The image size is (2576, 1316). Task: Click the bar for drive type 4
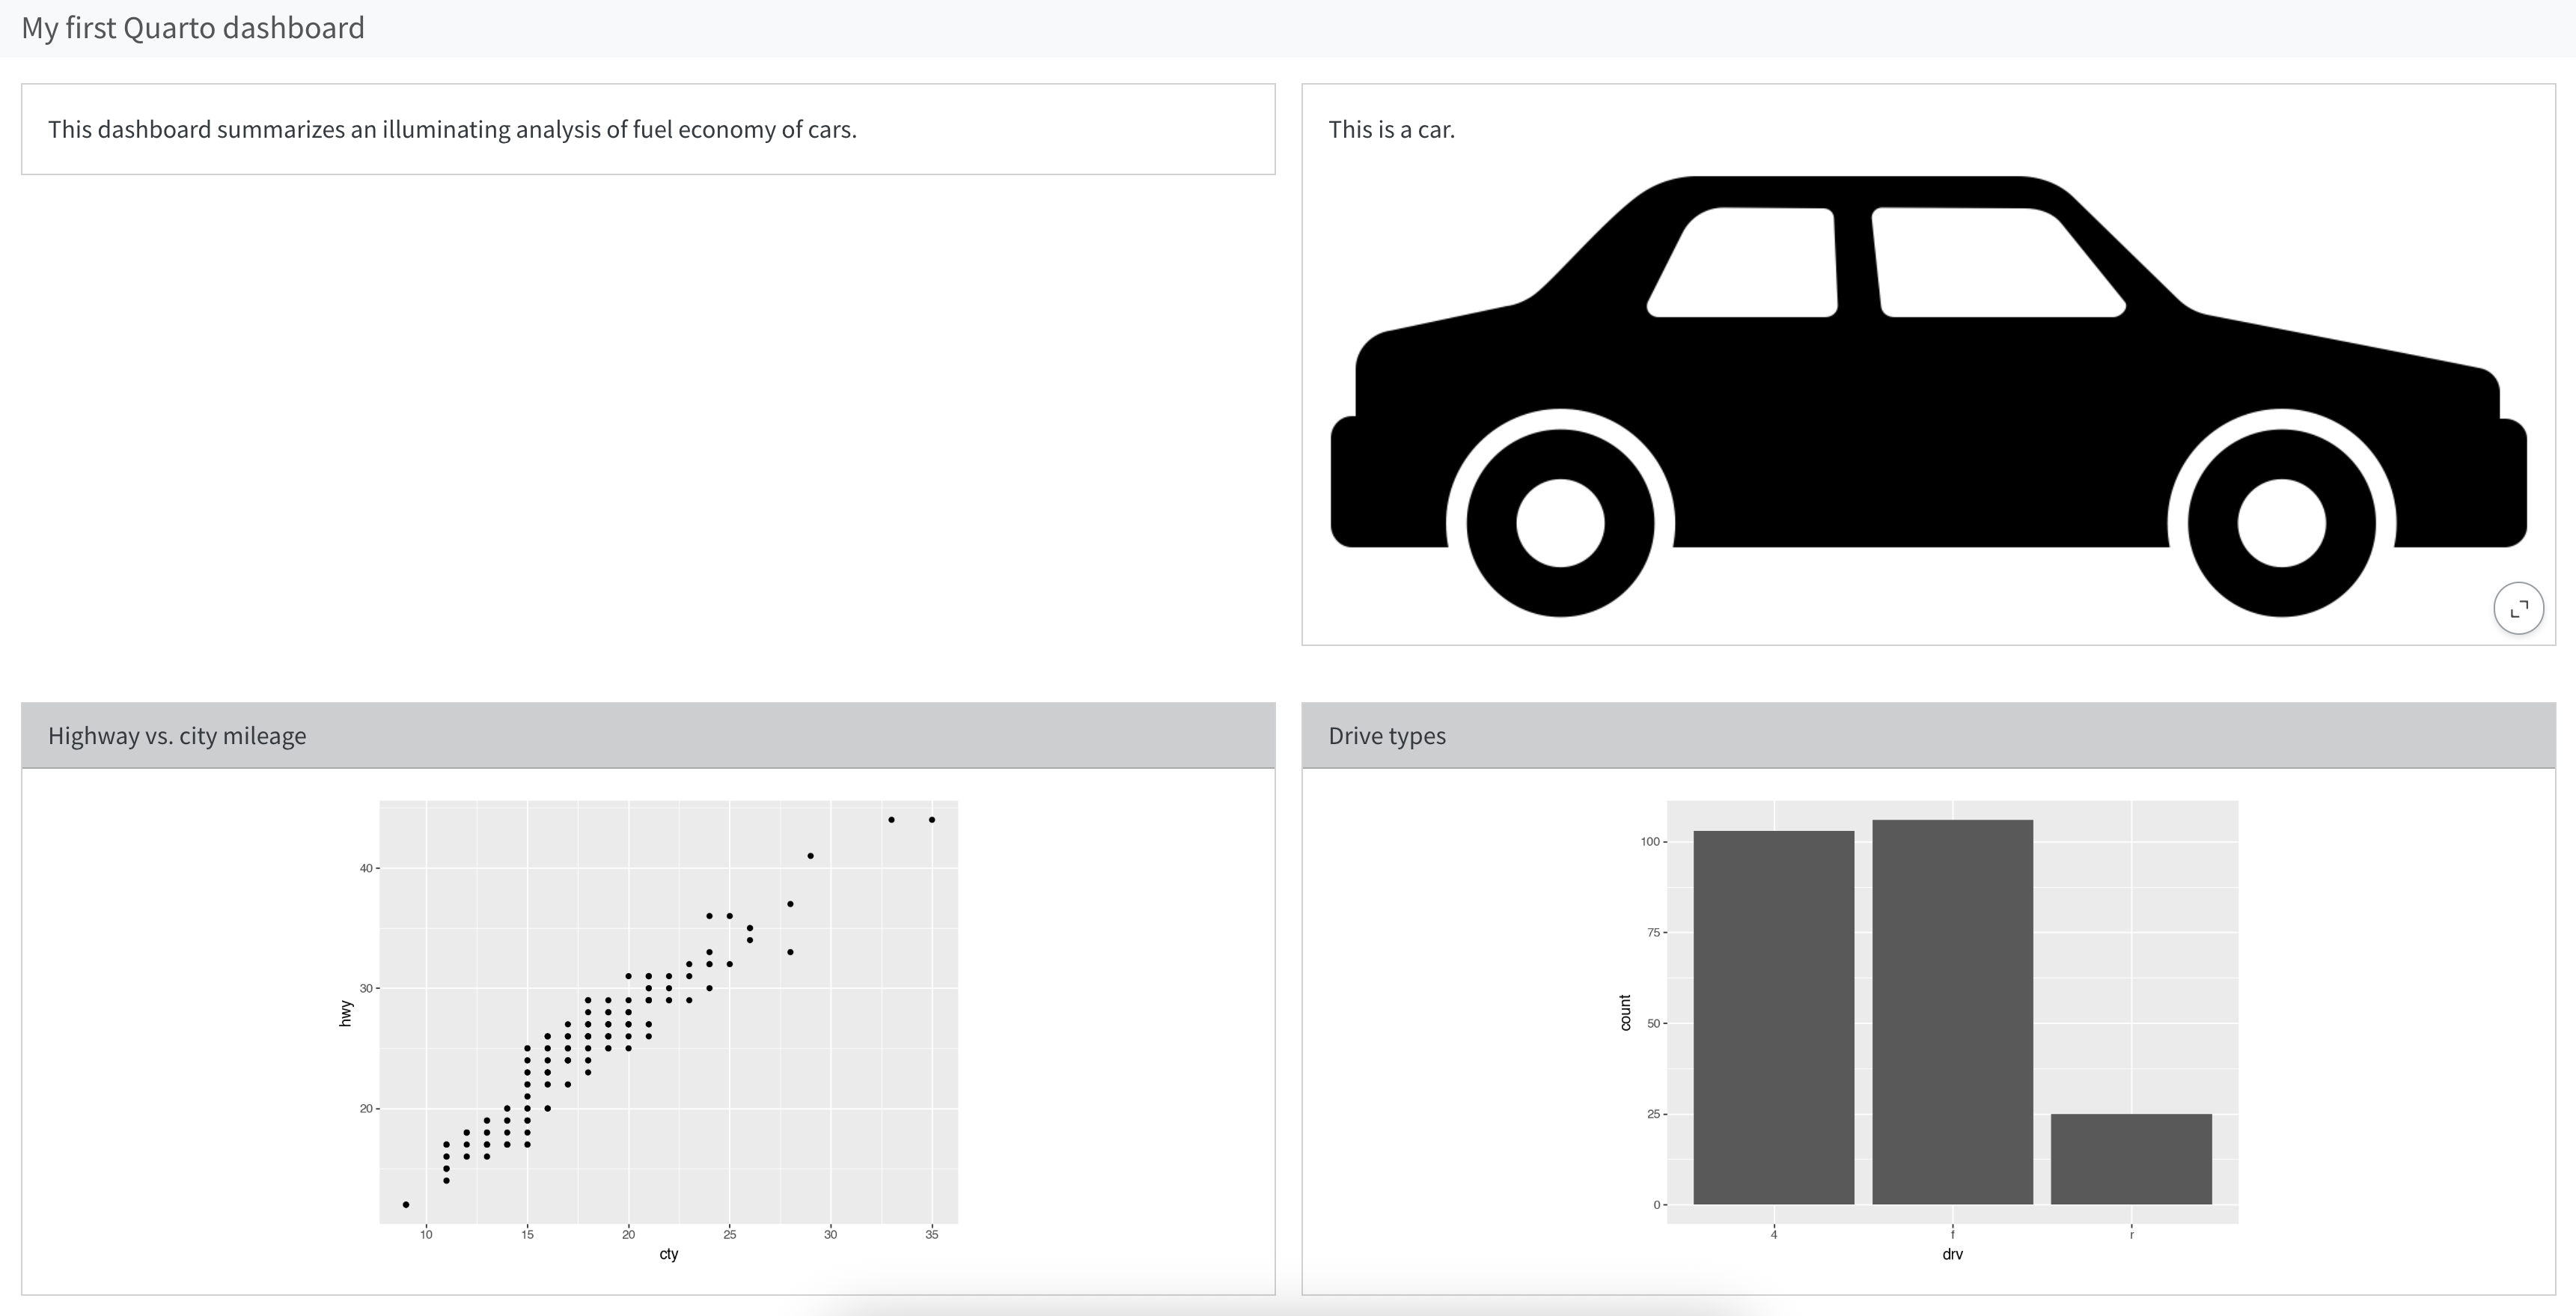(x=1773, y=1017)
